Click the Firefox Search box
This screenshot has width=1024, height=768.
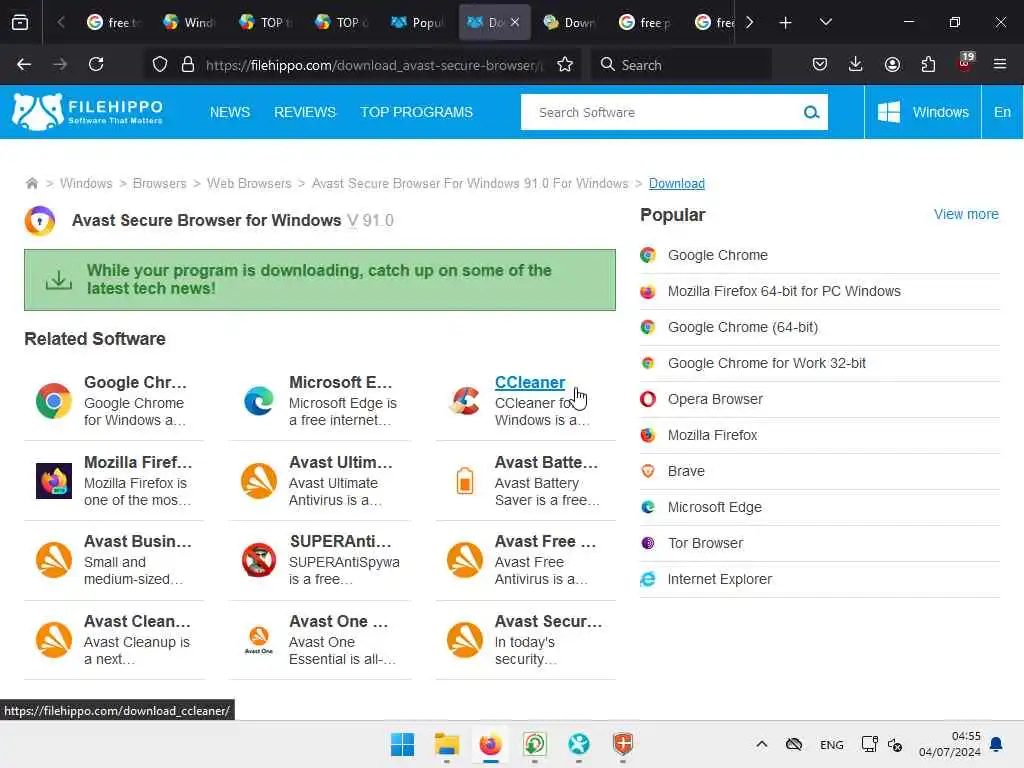682,65
